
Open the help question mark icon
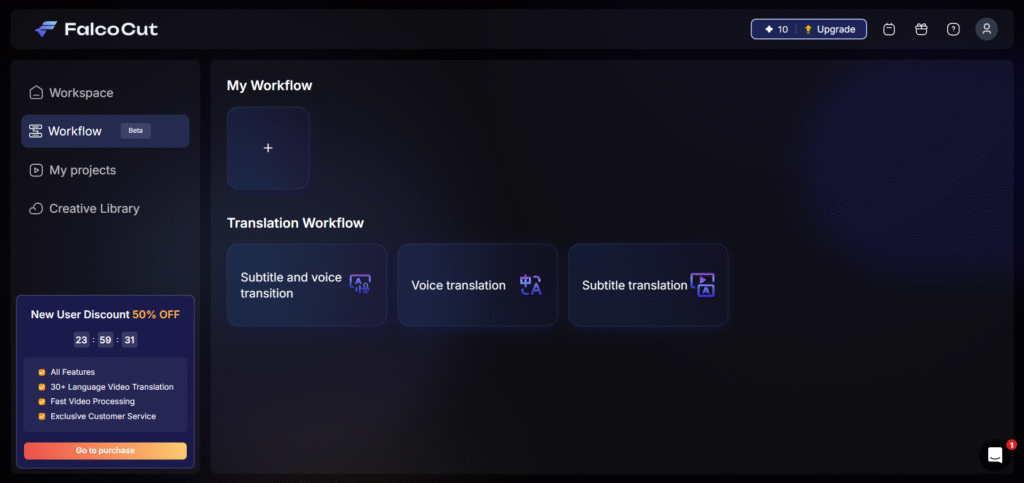point(953,29)
